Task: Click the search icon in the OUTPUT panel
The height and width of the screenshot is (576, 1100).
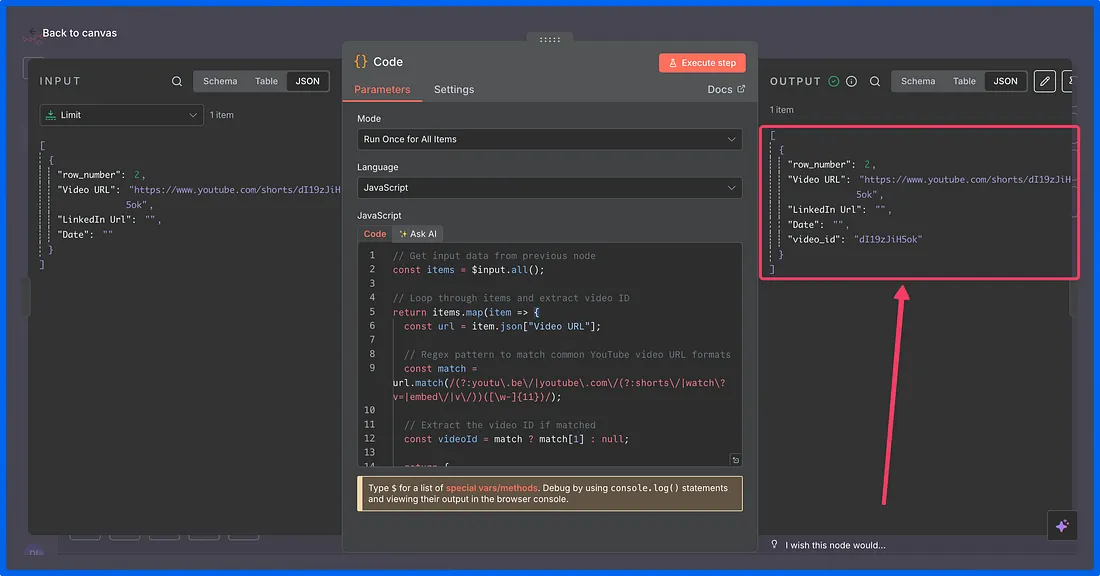Action: (874, 81)
